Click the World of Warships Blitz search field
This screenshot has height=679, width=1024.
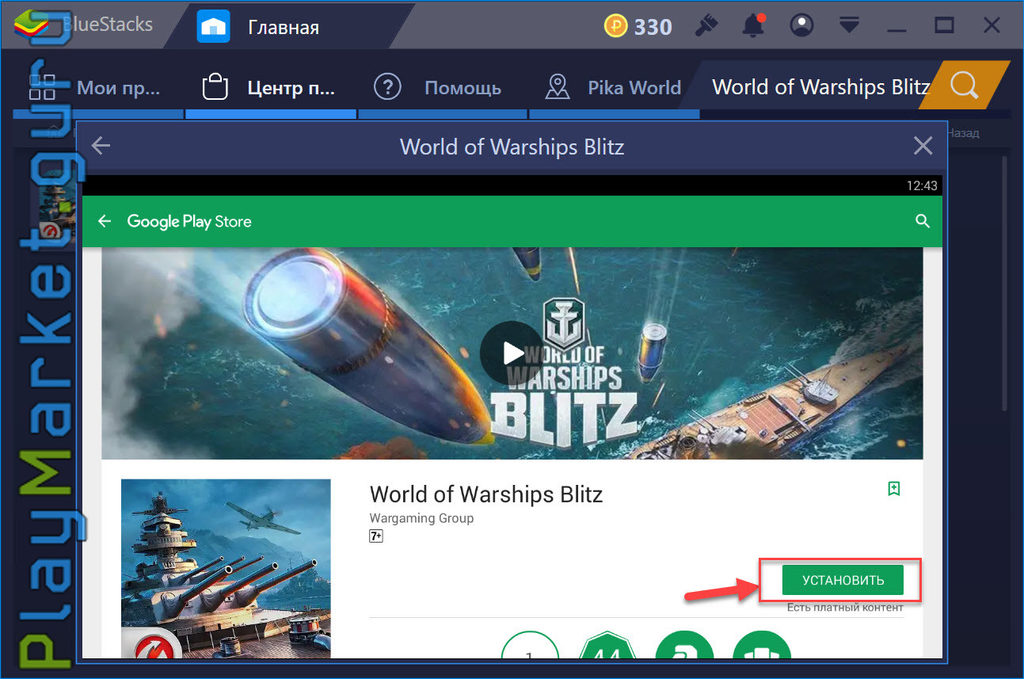[x=820, y=87]
